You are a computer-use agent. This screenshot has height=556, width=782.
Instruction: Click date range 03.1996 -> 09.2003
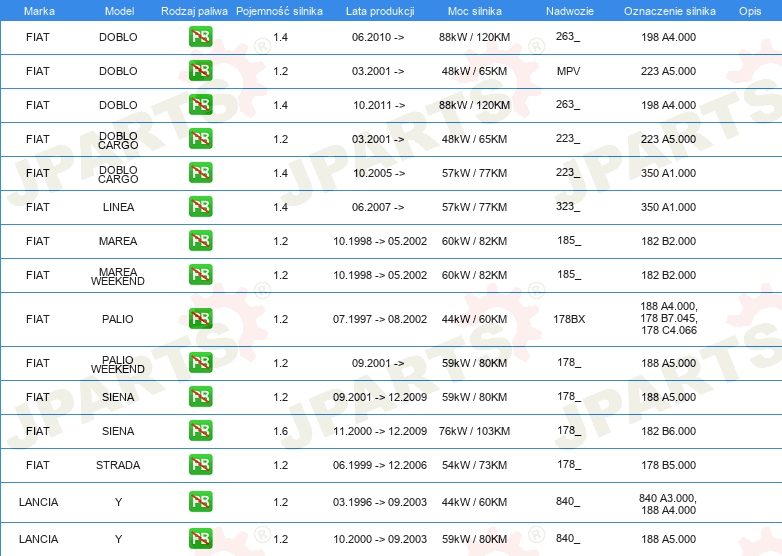tap(380, 502)
